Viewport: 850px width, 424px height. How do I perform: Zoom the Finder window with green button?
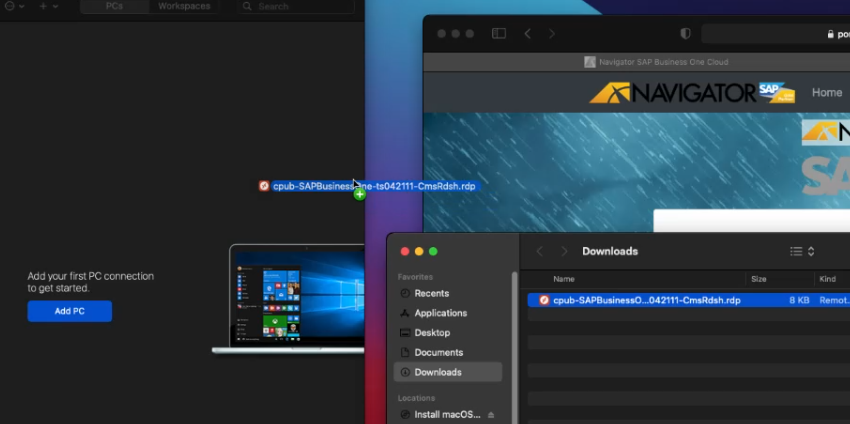(x=433, y=251)
